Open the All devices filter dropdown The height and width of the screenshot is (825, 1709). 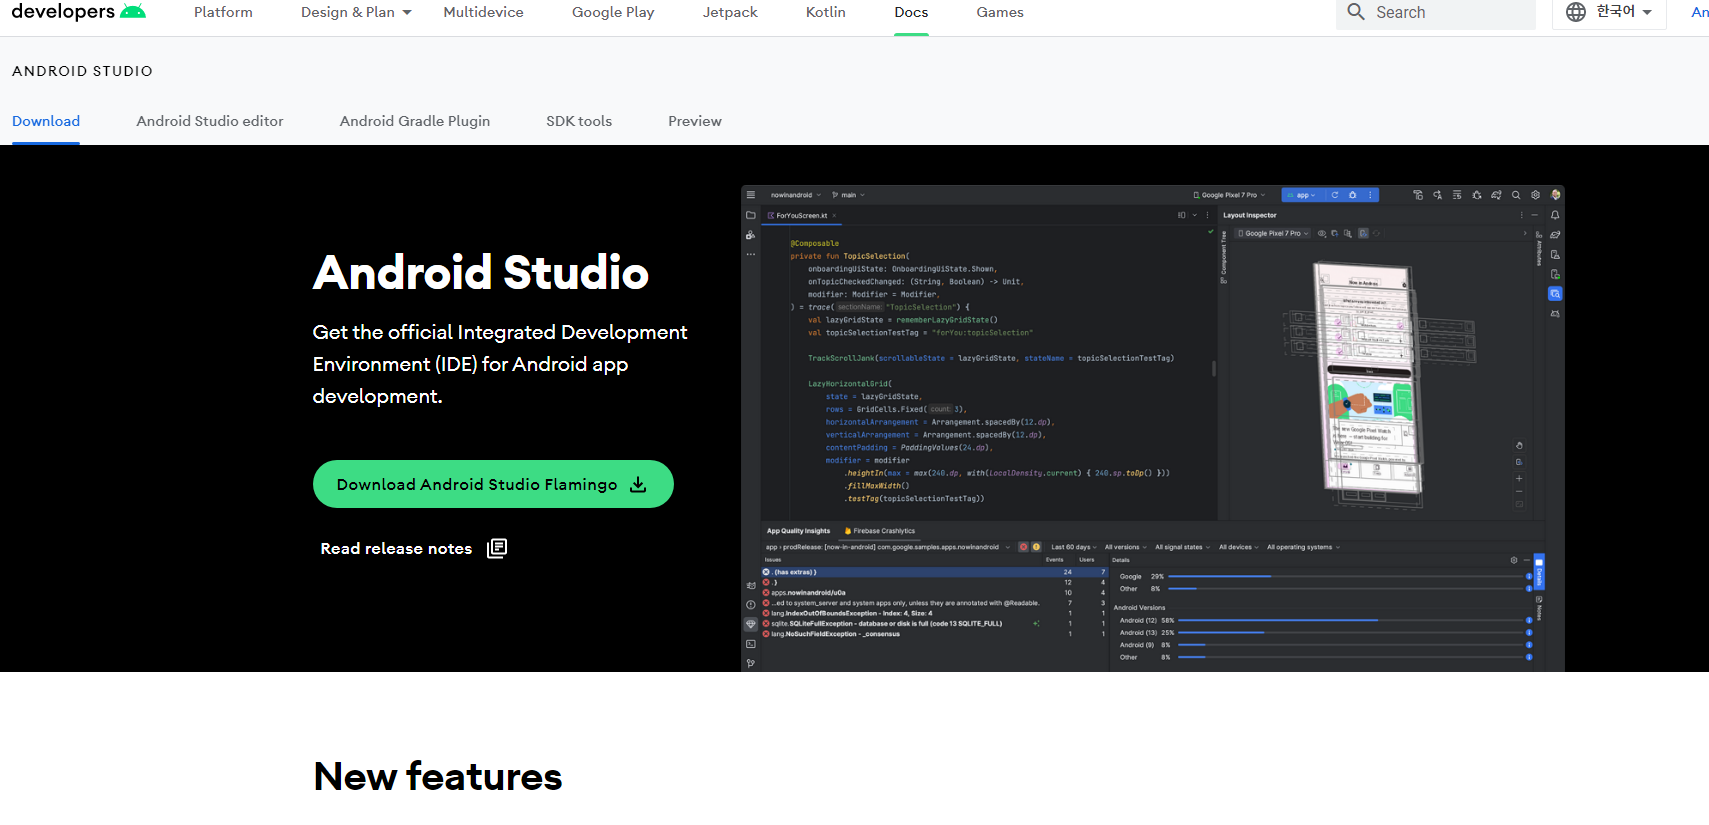(x=1239, y=547)
